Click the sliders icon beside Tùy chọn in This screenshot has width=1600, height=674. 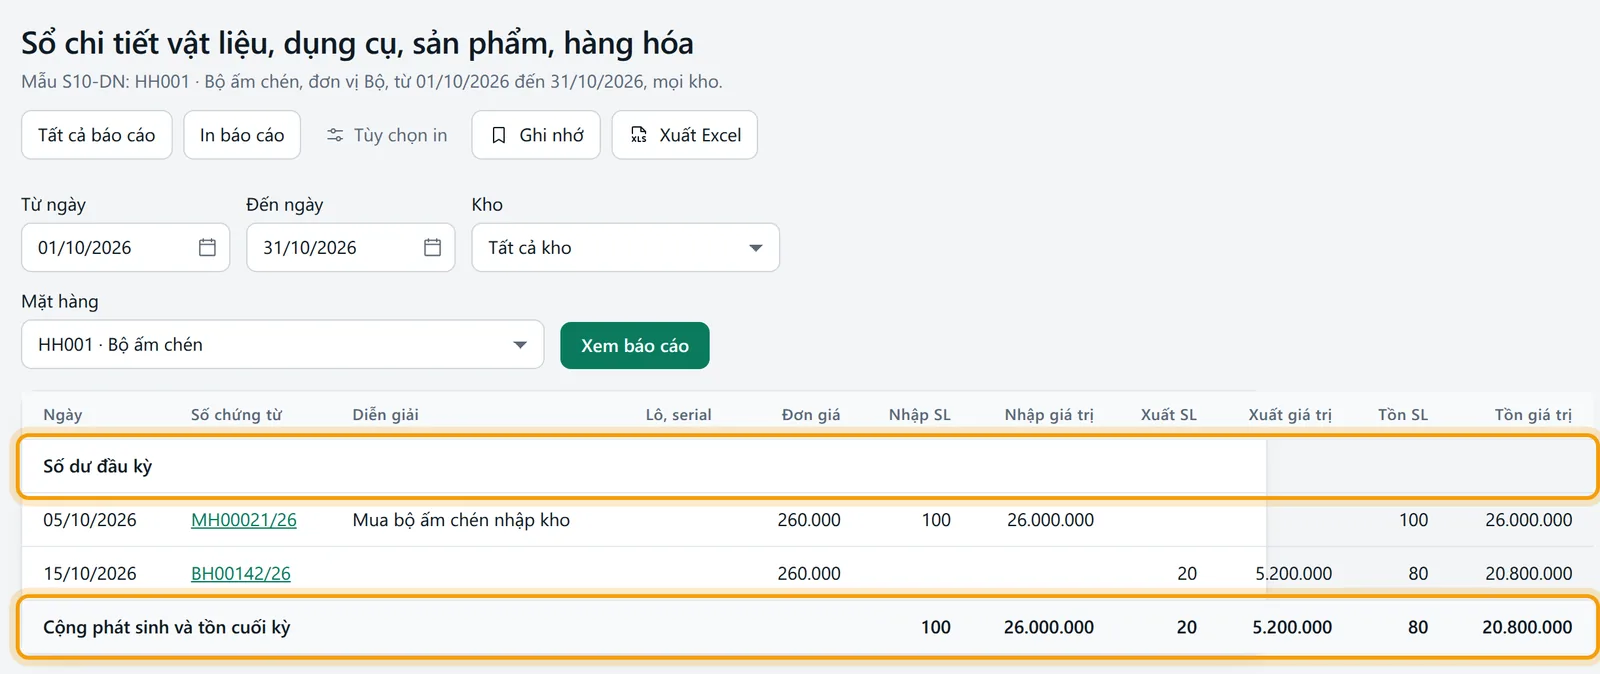(335, 135)
